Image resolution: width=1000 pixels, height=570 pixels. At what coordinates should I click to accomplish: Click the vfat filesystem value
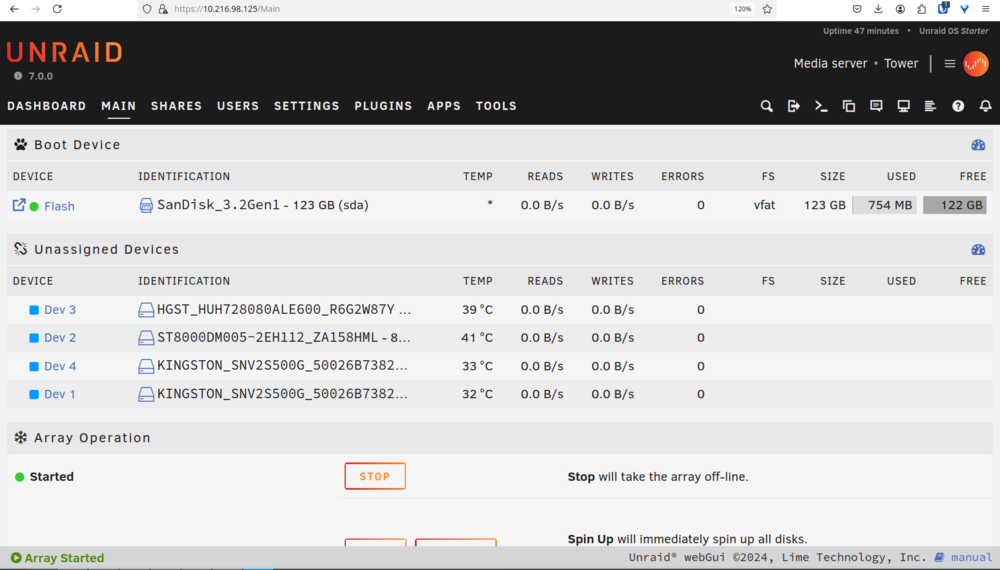tap(764, 205)
